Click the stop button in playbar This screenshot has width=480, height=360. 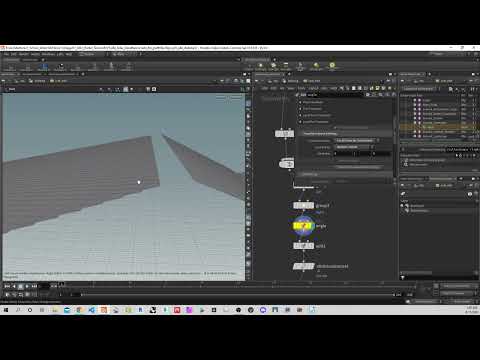coord(21,286)
